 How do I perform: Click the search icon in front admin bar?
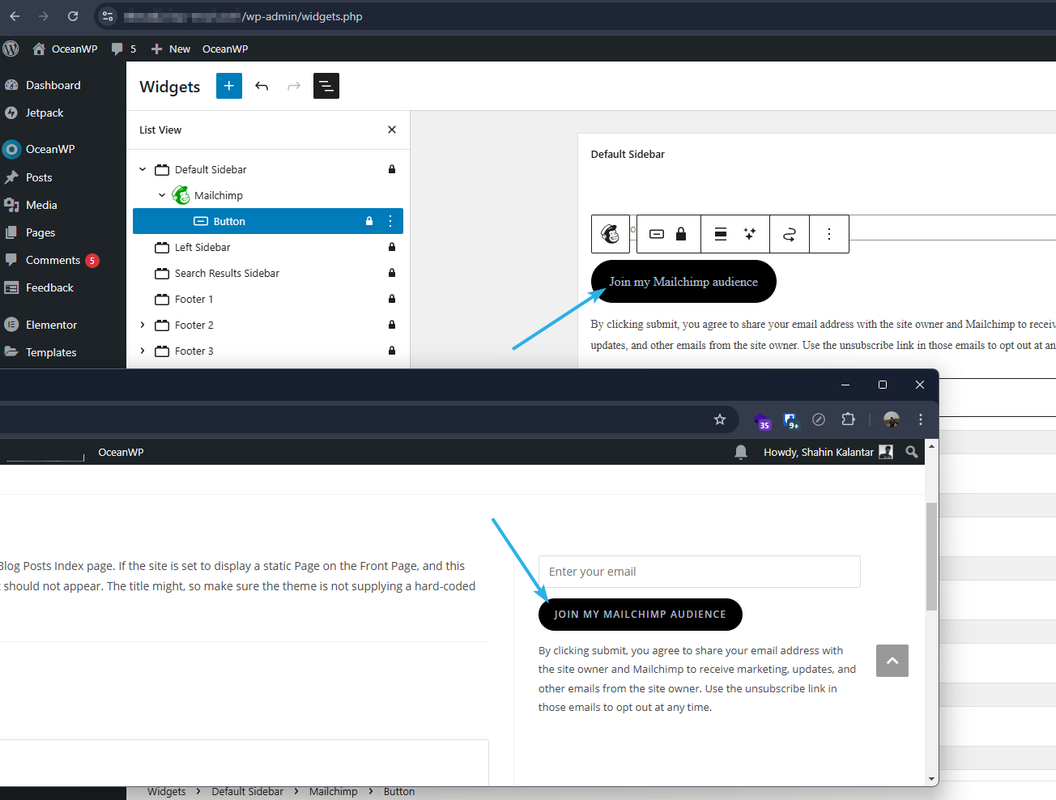click(911, 452)
